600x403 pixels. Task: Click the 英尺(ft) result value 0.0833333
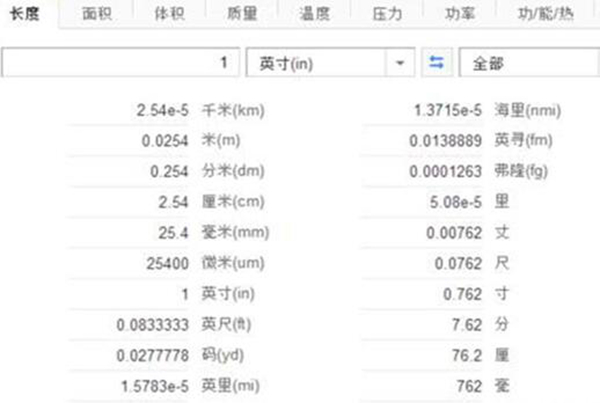point(153,325)
